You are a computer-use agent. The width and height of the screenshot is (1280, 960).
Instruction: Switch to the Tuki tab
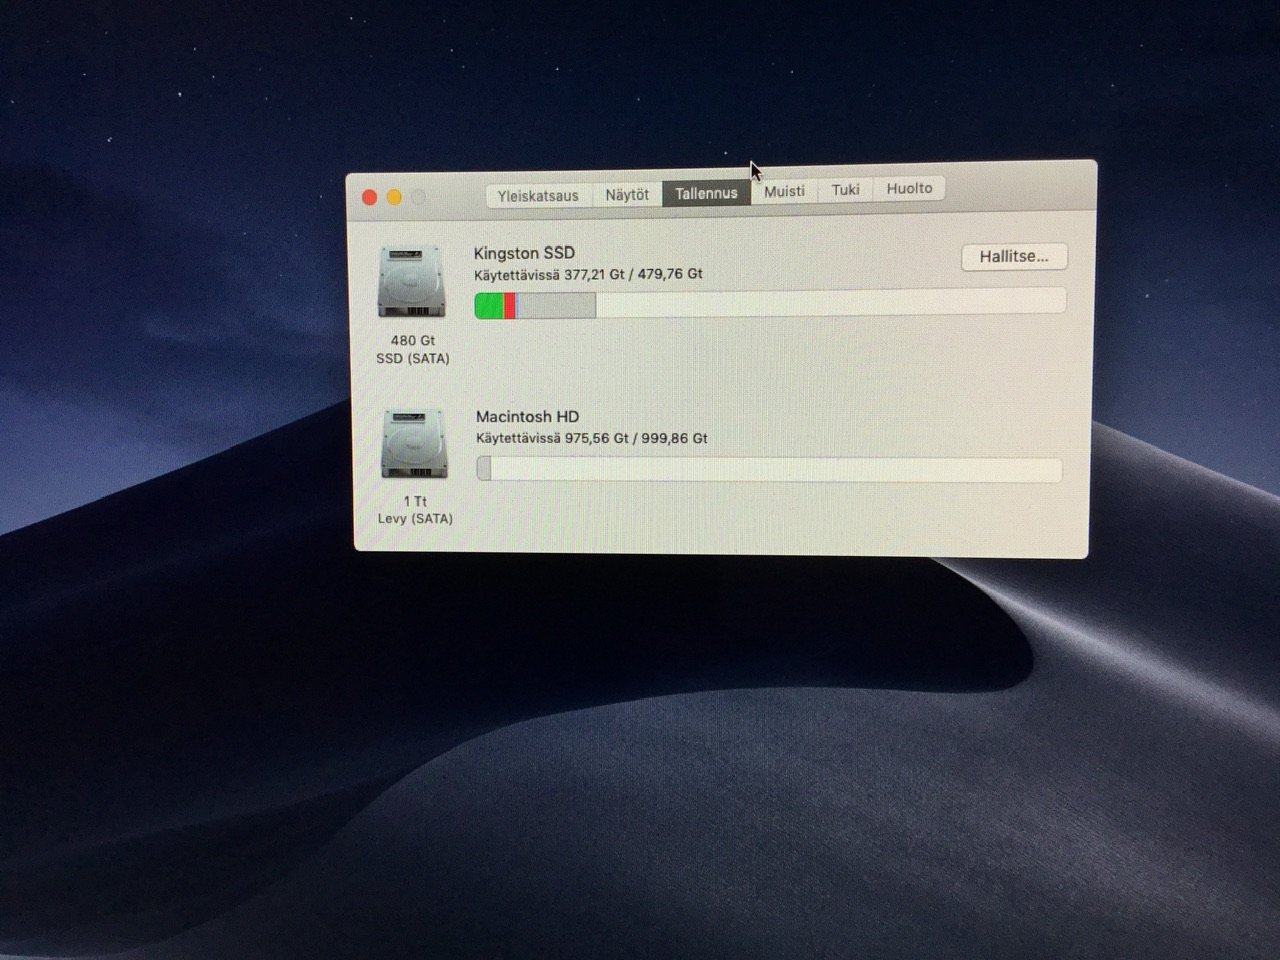pos(845,190)
